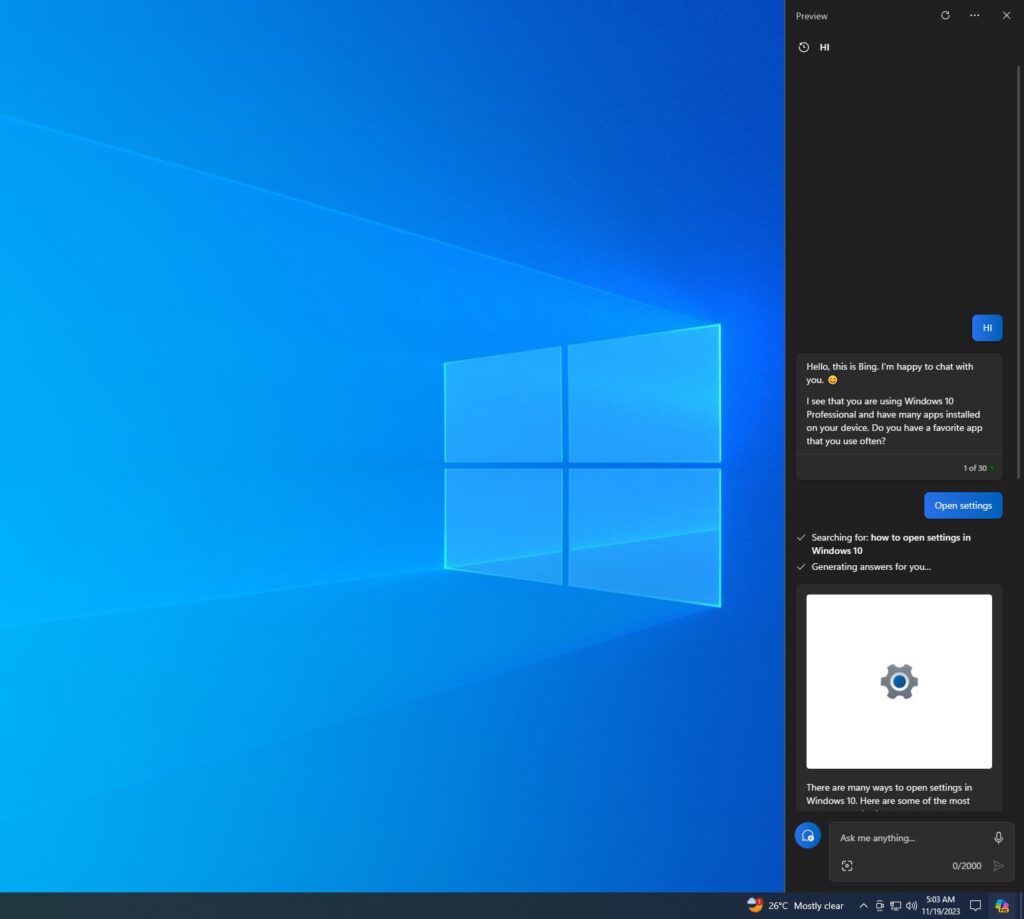The image size is (1024, 919).
Task: Open the more options menu in Copilot
Action: click(x=974, y=15)
